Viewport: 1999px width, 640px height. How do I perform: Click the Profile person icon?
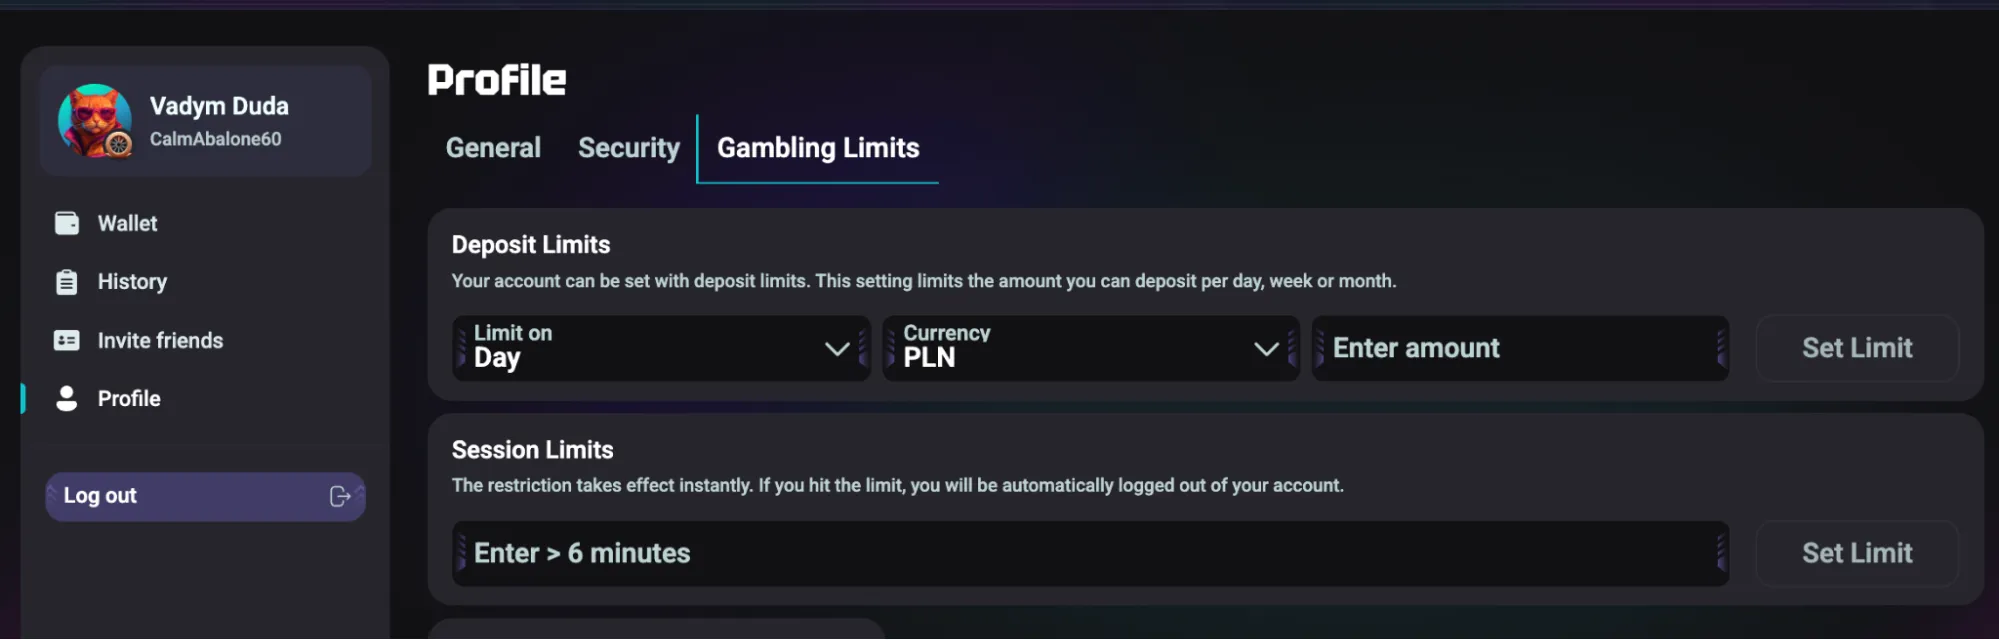(67, 399)
